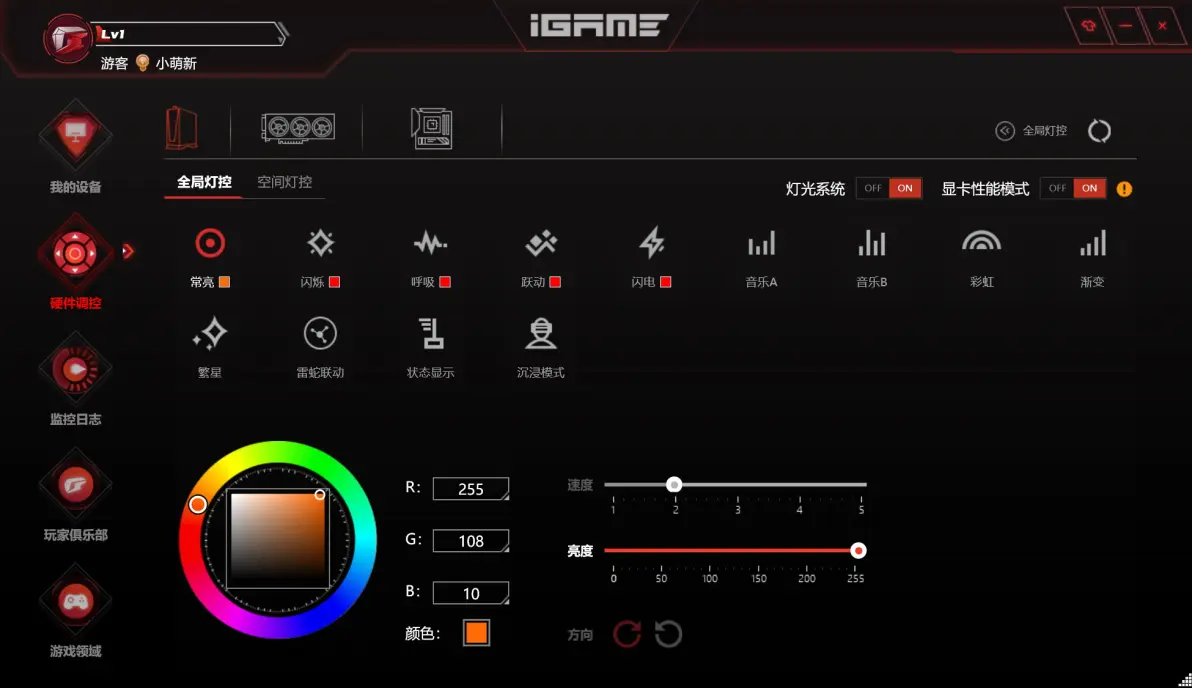The width and height of the screenshot is (1192, 688).
Task: Open the 雷蛇联动 Razer sync mode
Action: [x=320, y=333]
